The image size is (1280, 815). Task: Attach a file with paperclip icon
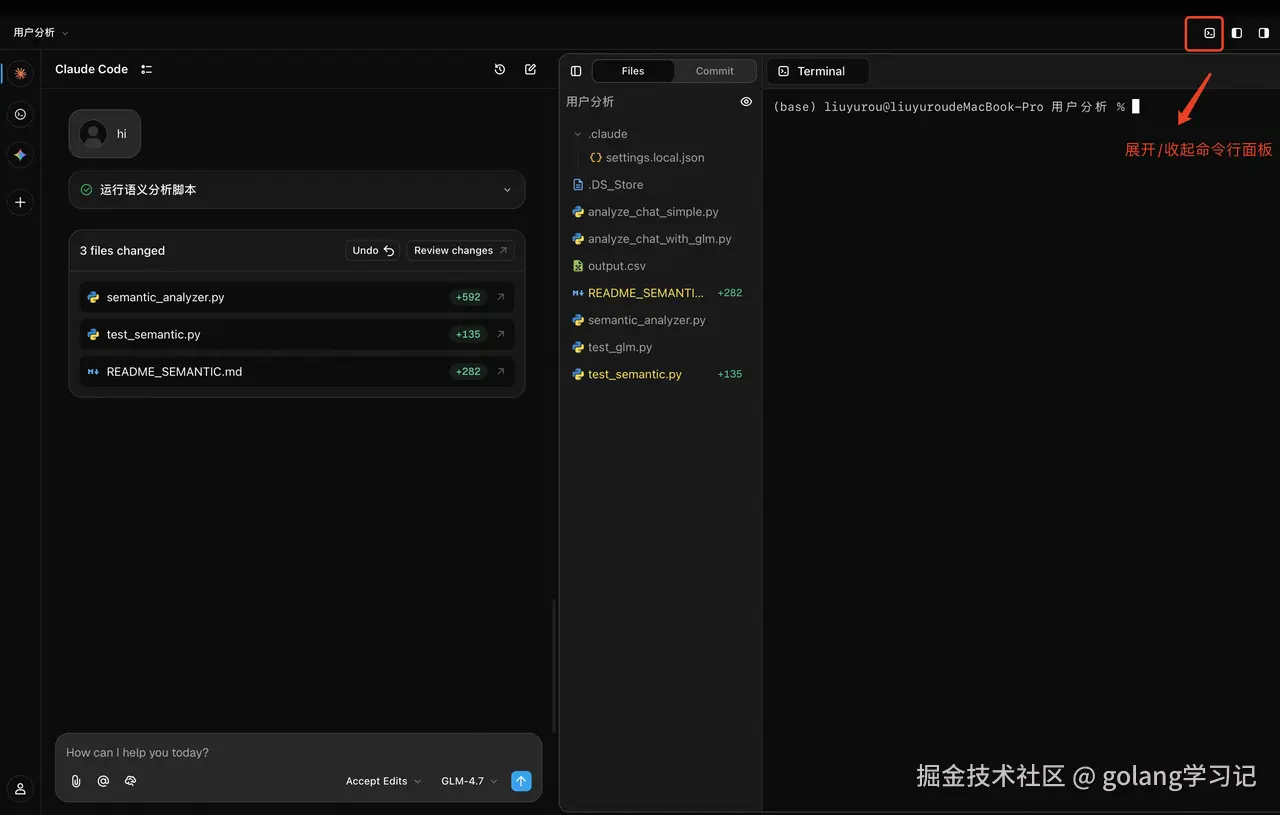pyautogui.click(x=76, y=781)
